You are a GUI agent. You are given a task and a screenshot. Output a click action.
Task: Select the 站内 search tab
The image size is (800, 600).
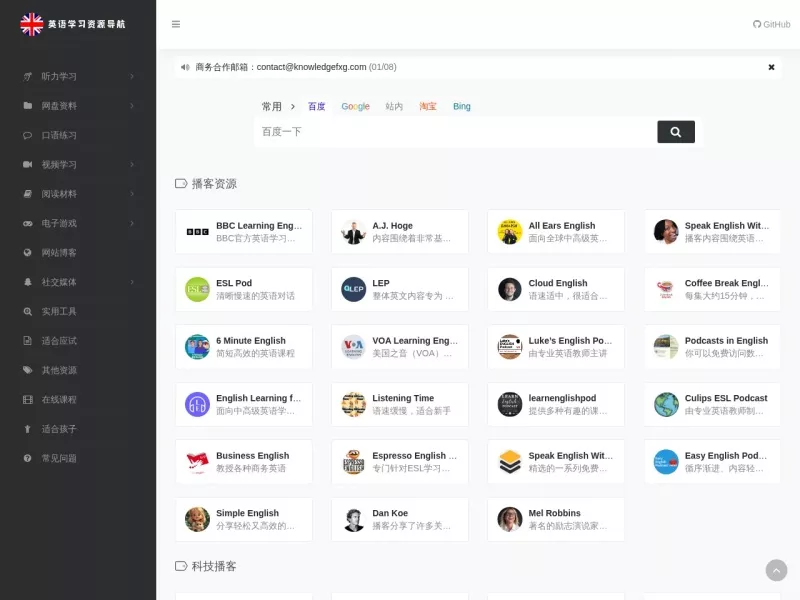[x=394, y=106]
